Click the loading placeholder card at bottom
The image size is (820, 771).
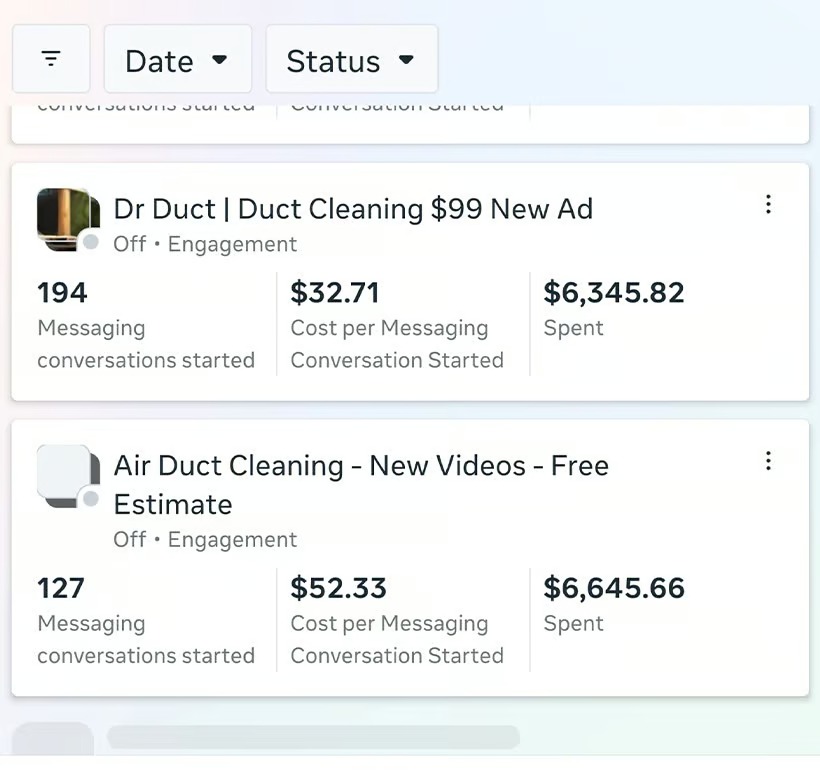pyautogui.click(x=312, y=738)
